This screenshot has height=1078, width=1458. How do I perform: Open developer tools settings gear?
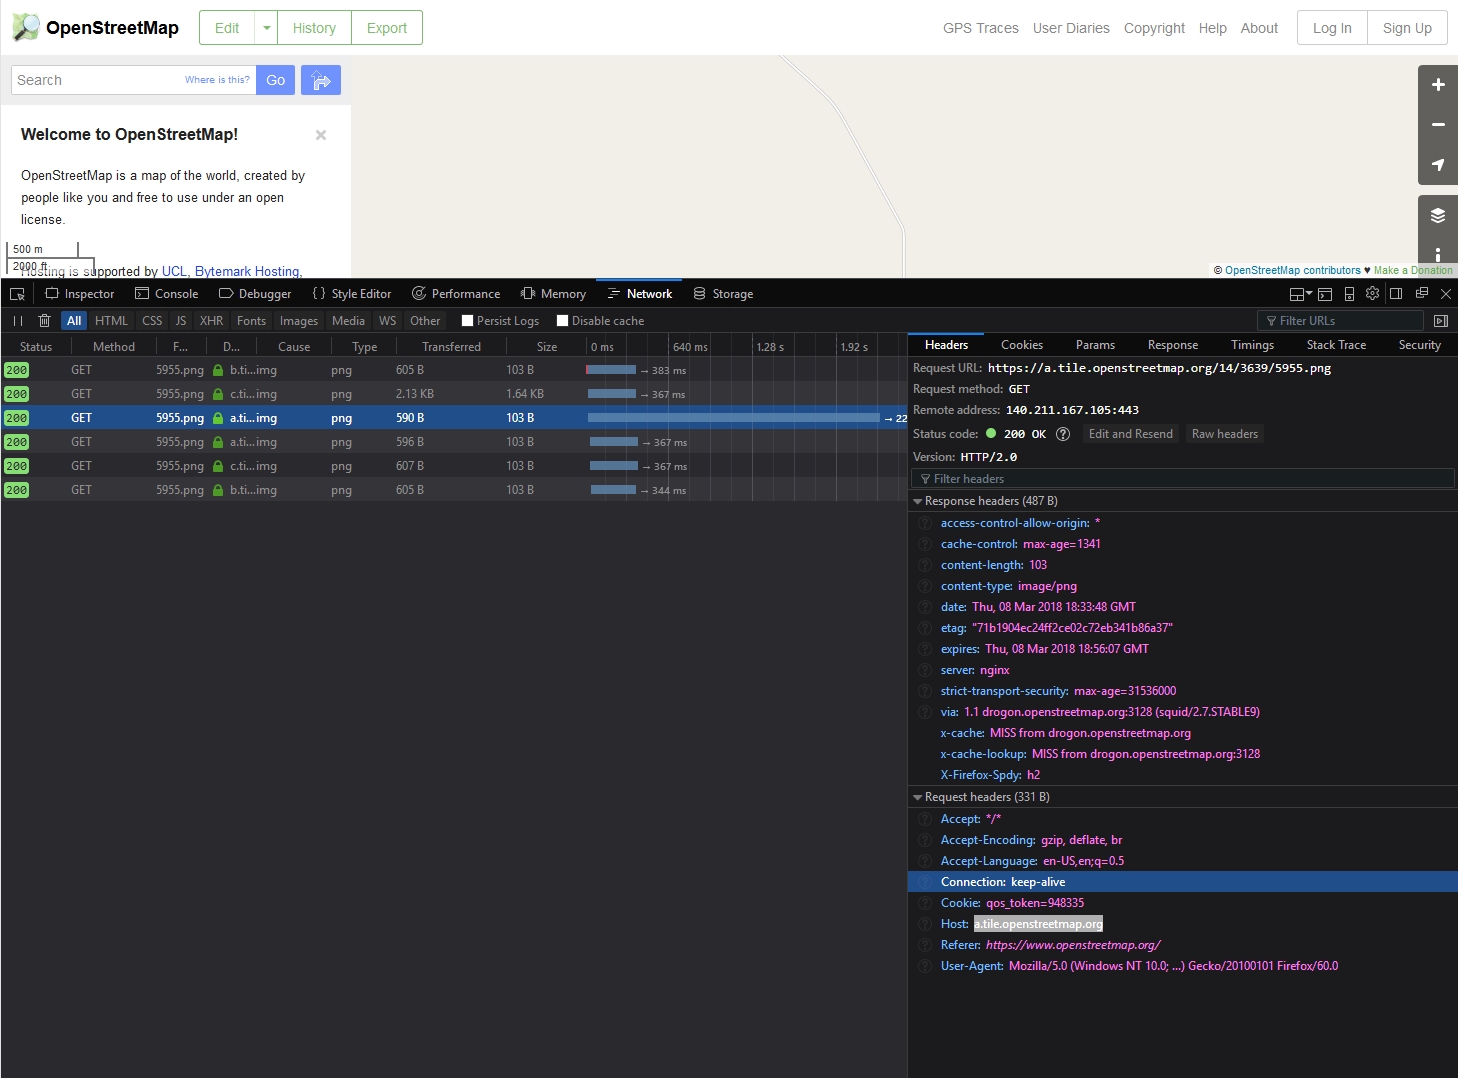[x=1372, y=294]
